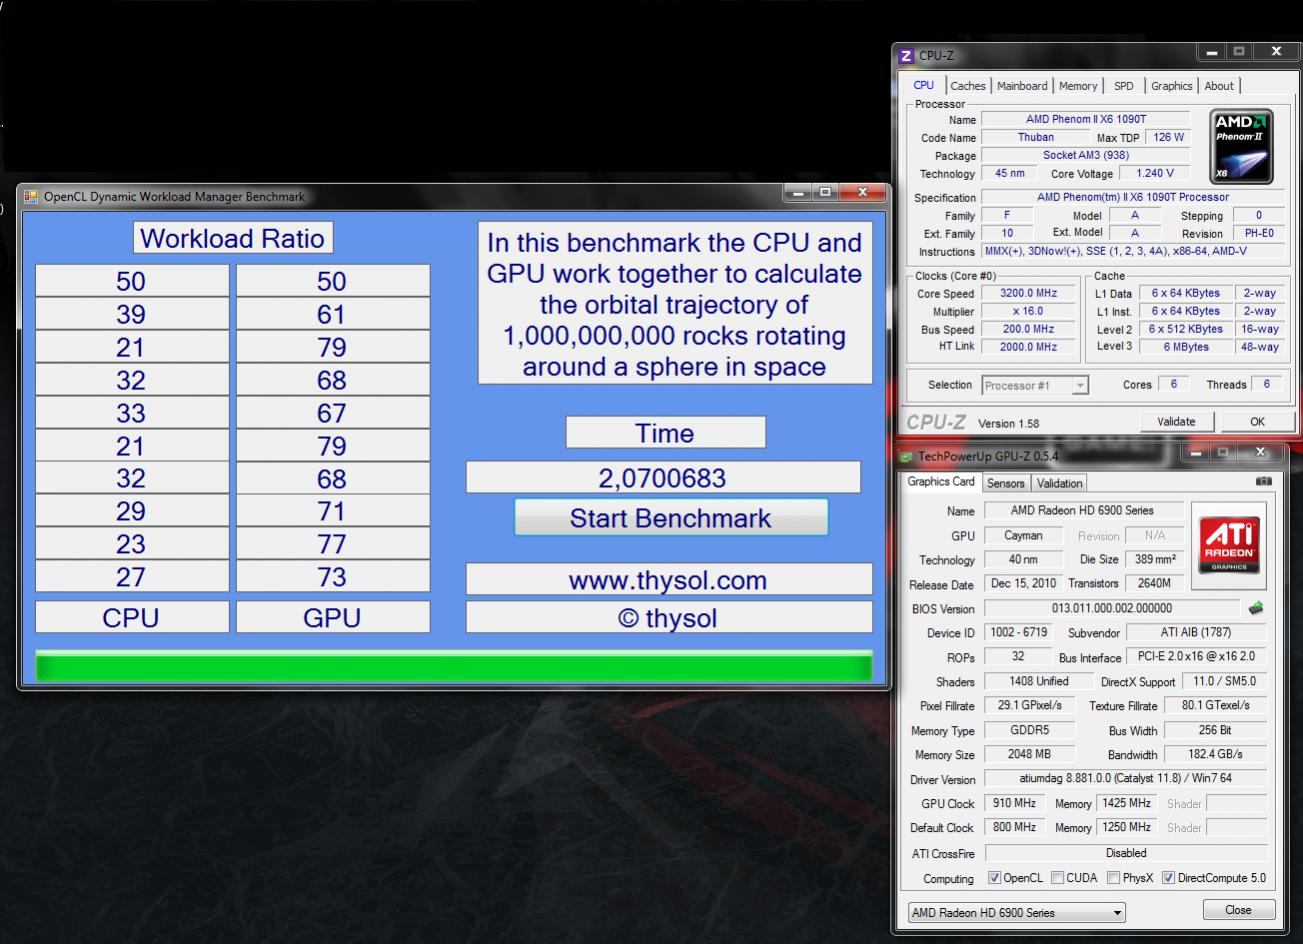Click the ATI Radeon logo in GPU-Z
The height and width of the screenshot is (944, 1303).
(1229, 545)
